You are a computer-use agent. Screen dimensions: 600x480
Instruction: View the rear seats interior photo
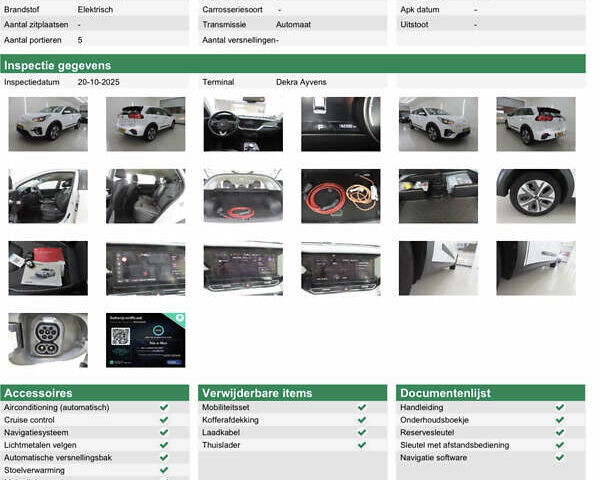pyautogui.click(x=145, y=196)
